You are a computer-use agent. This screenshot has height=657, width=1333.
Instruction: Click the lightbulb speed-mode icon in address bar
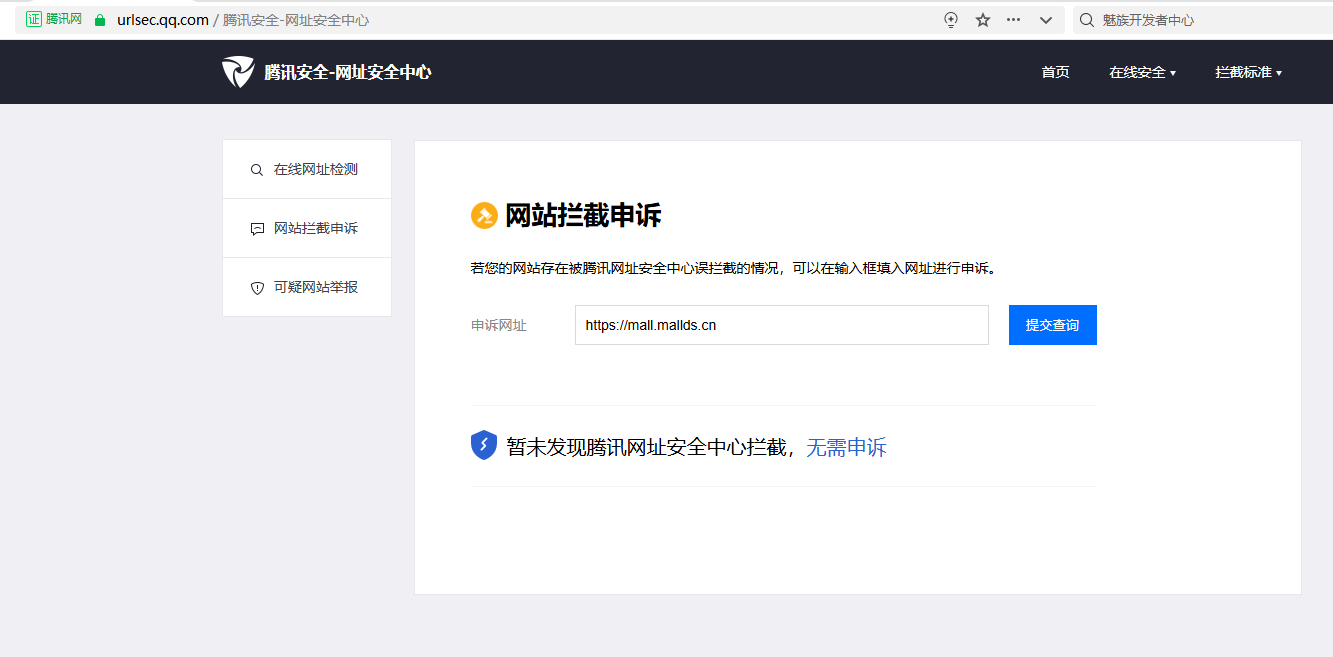pos(951,20)
